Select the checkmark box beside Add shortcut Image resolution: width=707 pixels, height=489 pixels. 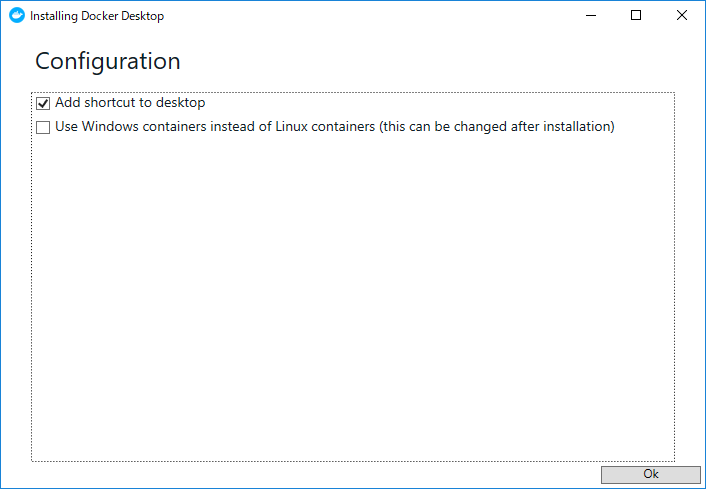(43, 104)
